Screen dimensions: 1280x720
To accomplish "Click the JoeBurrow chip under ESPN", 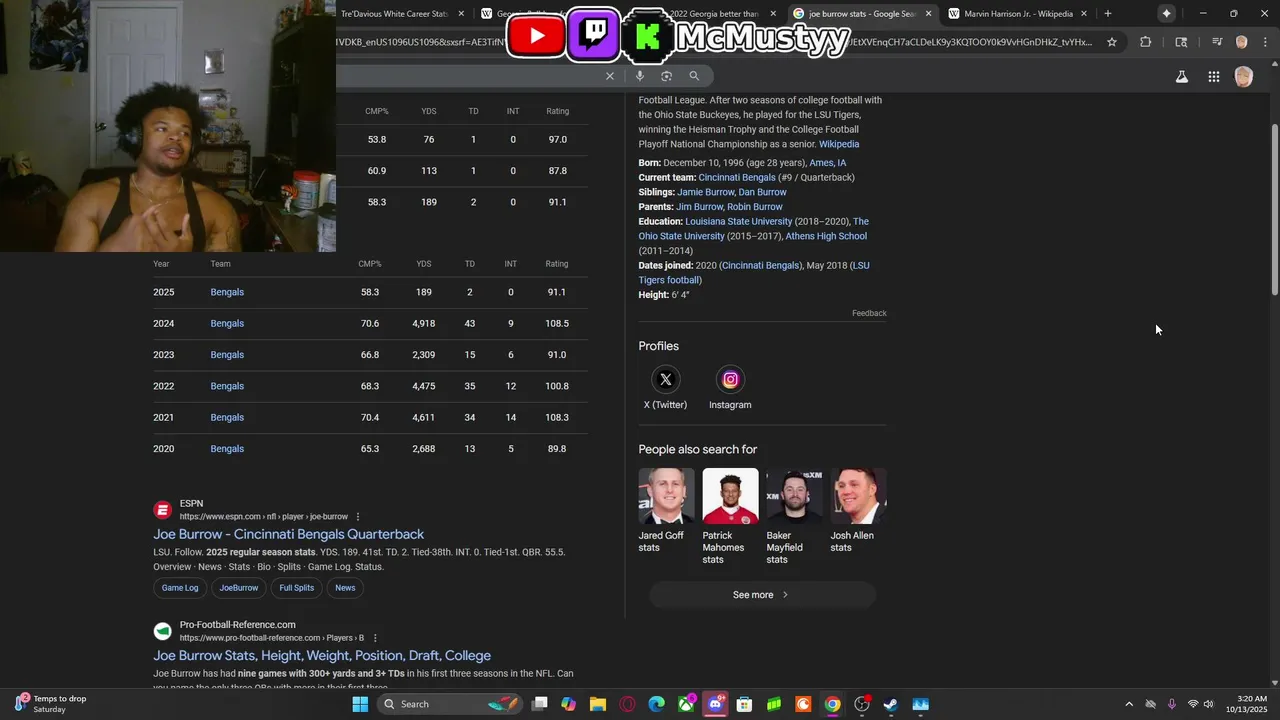I will 238,588.
